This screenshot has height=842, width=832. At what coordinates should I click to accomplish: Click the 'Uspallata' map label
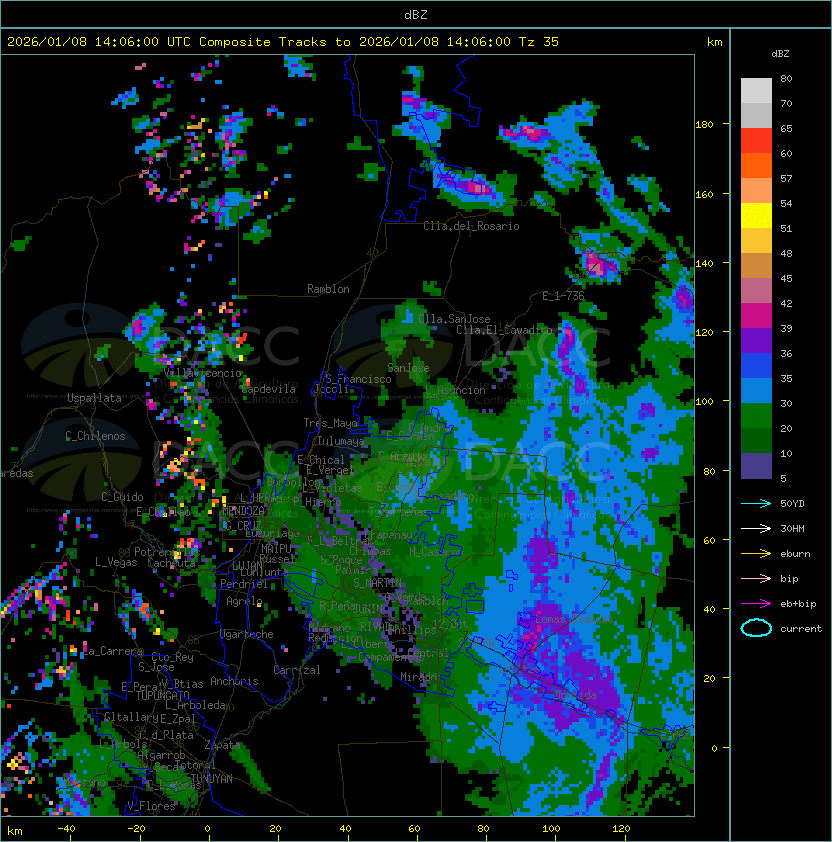coord(94,398)
